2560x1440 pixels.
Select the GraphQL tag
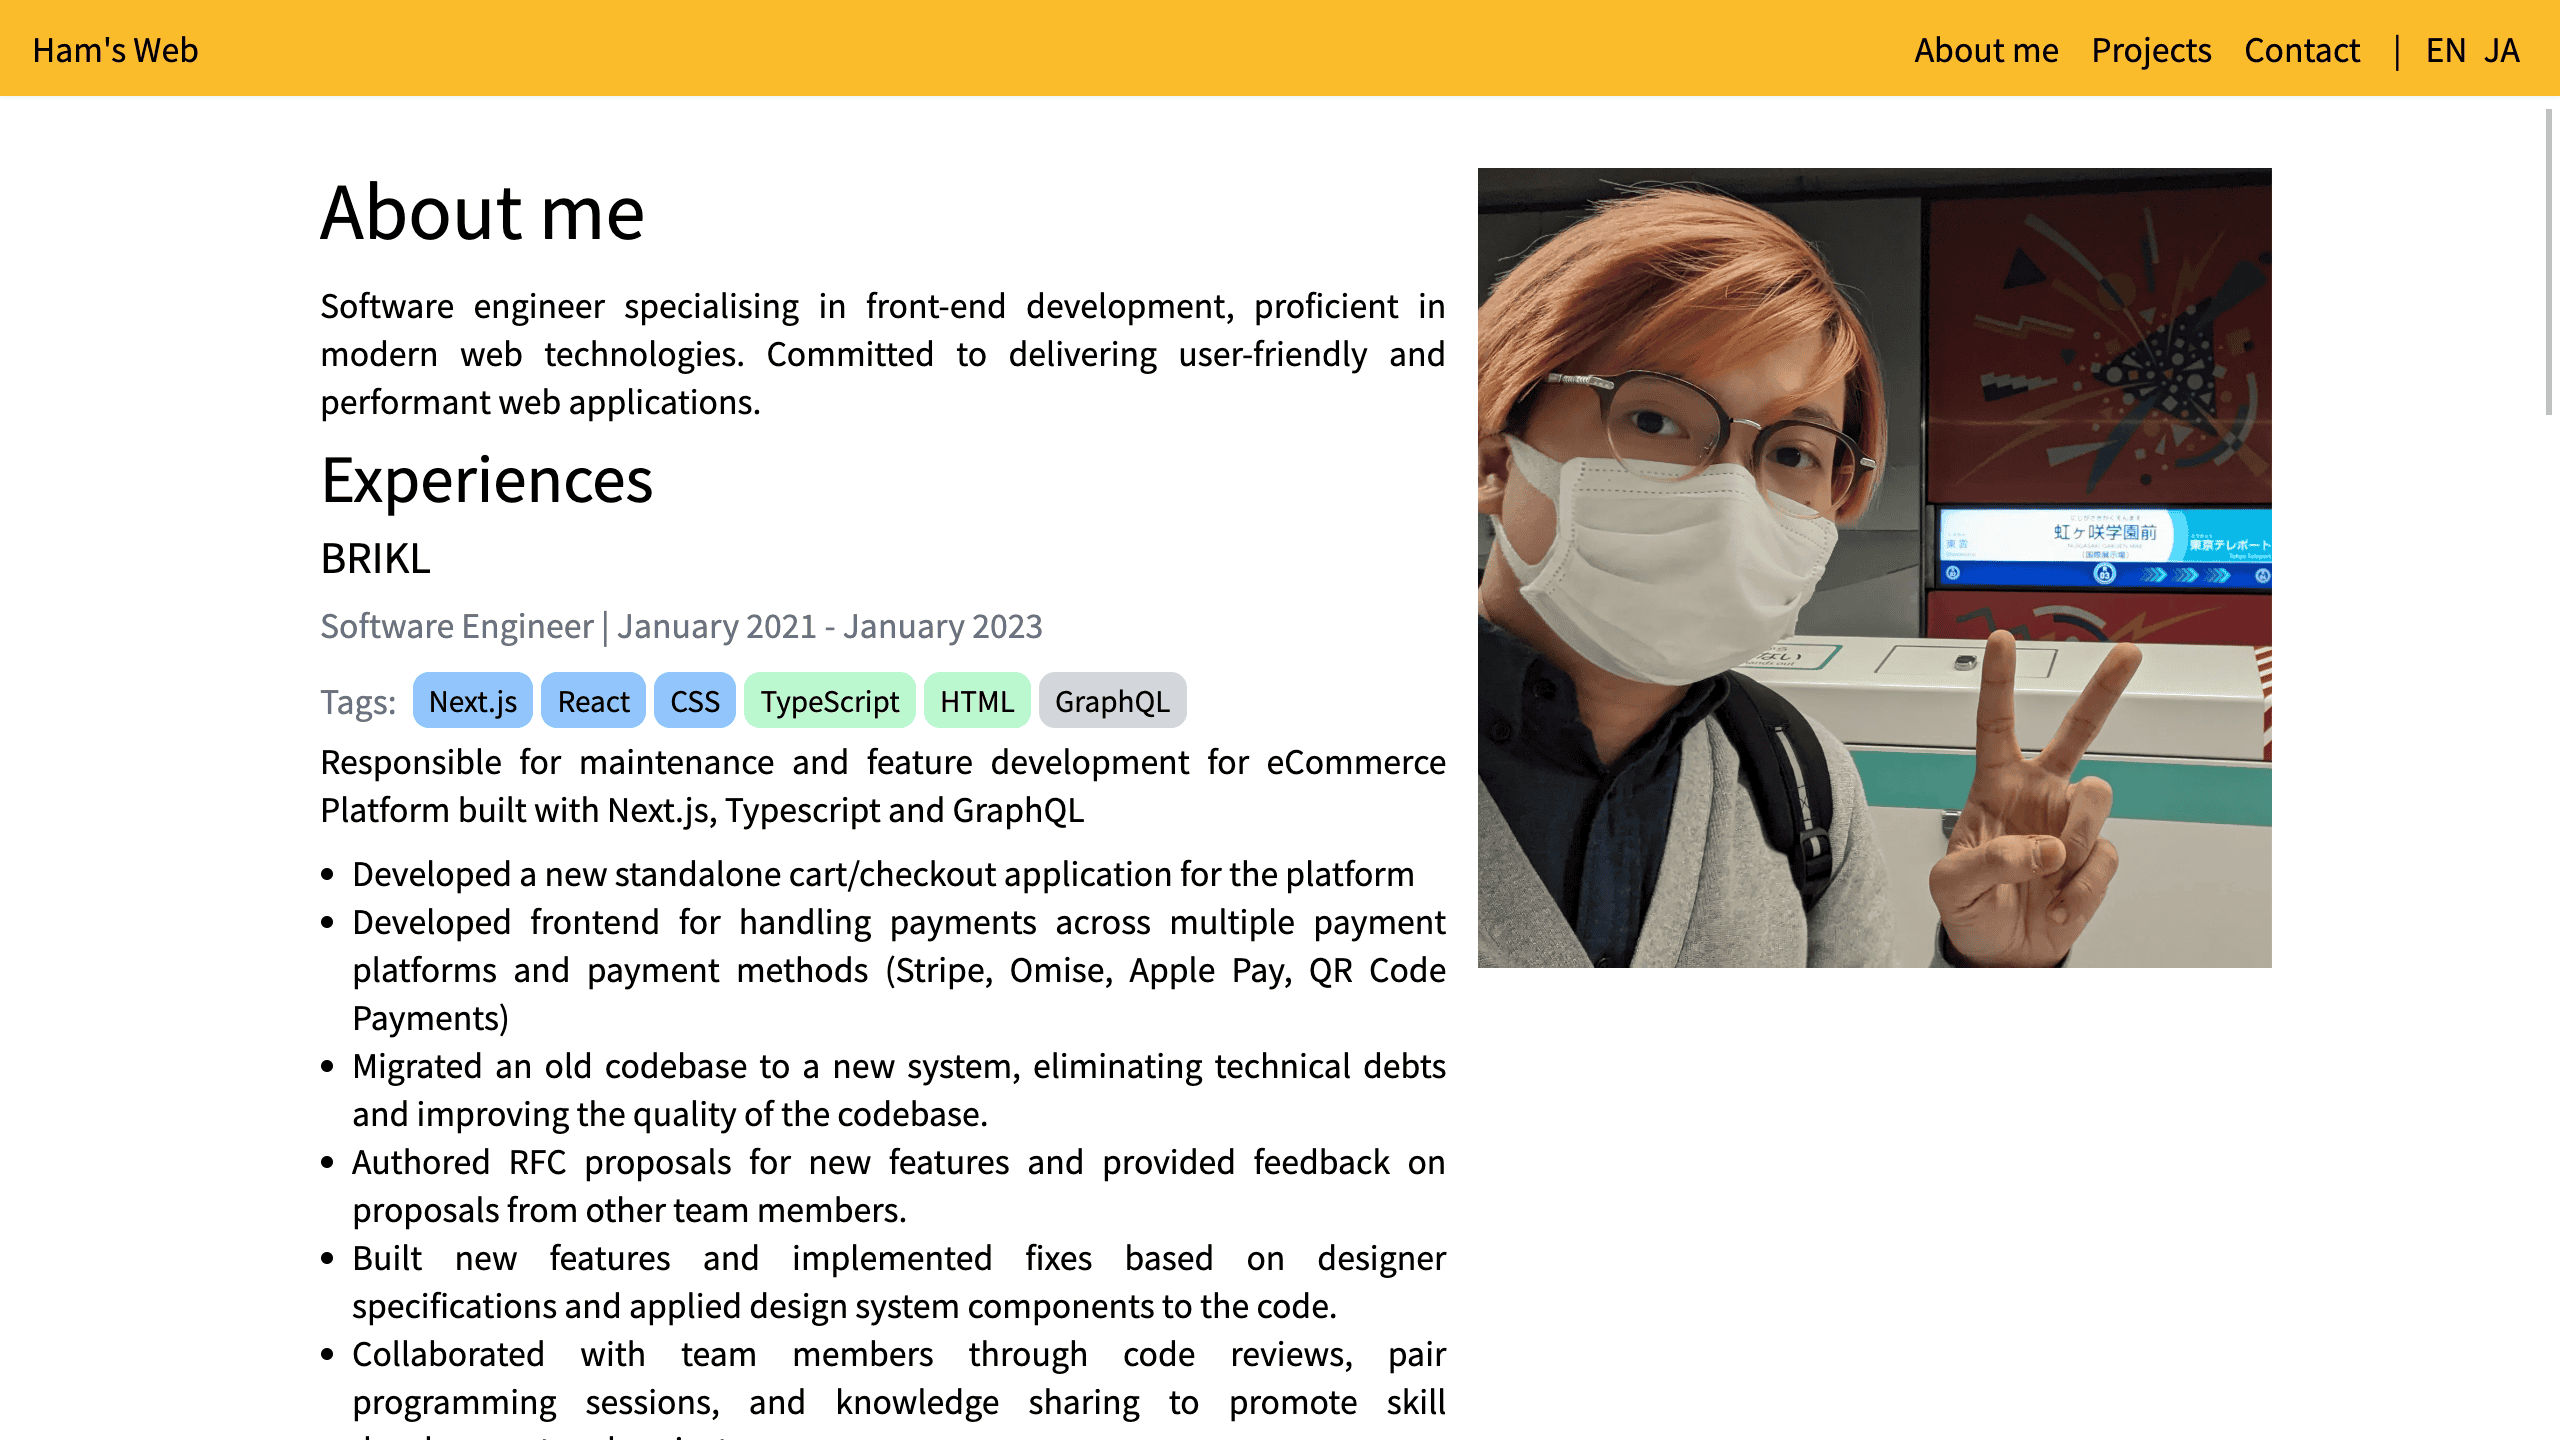point(1112,701)
